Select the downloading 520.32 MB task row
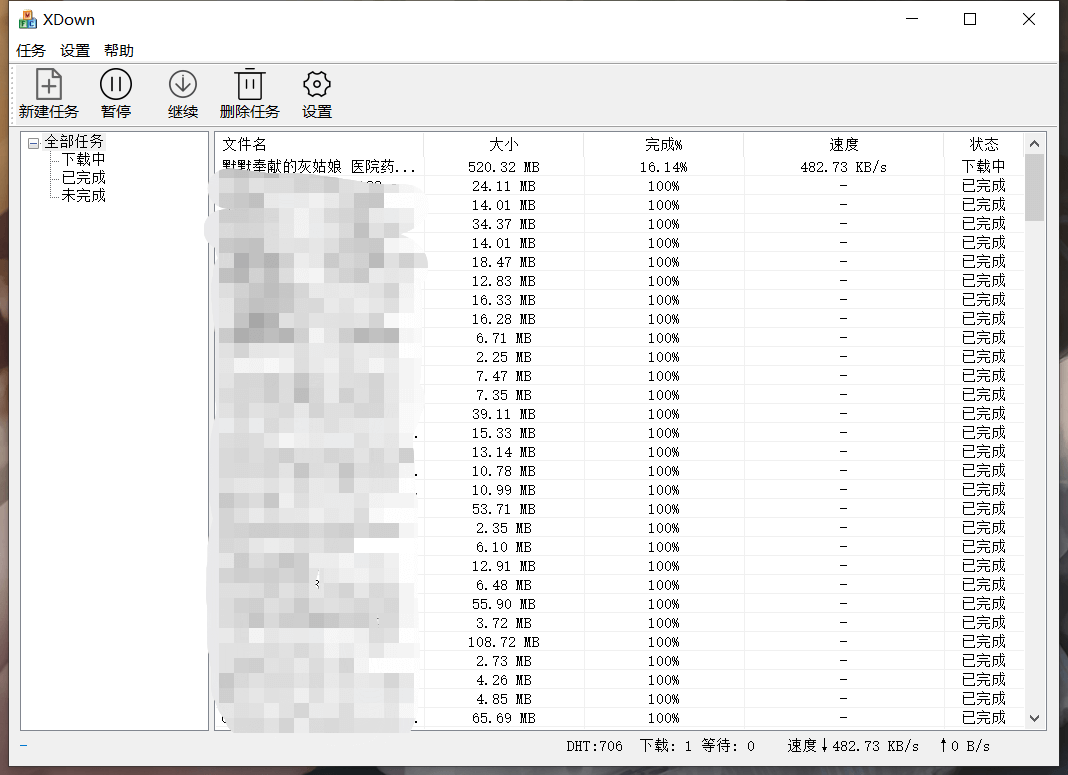Screen dimensions: 1068x775 pos(503,167)
